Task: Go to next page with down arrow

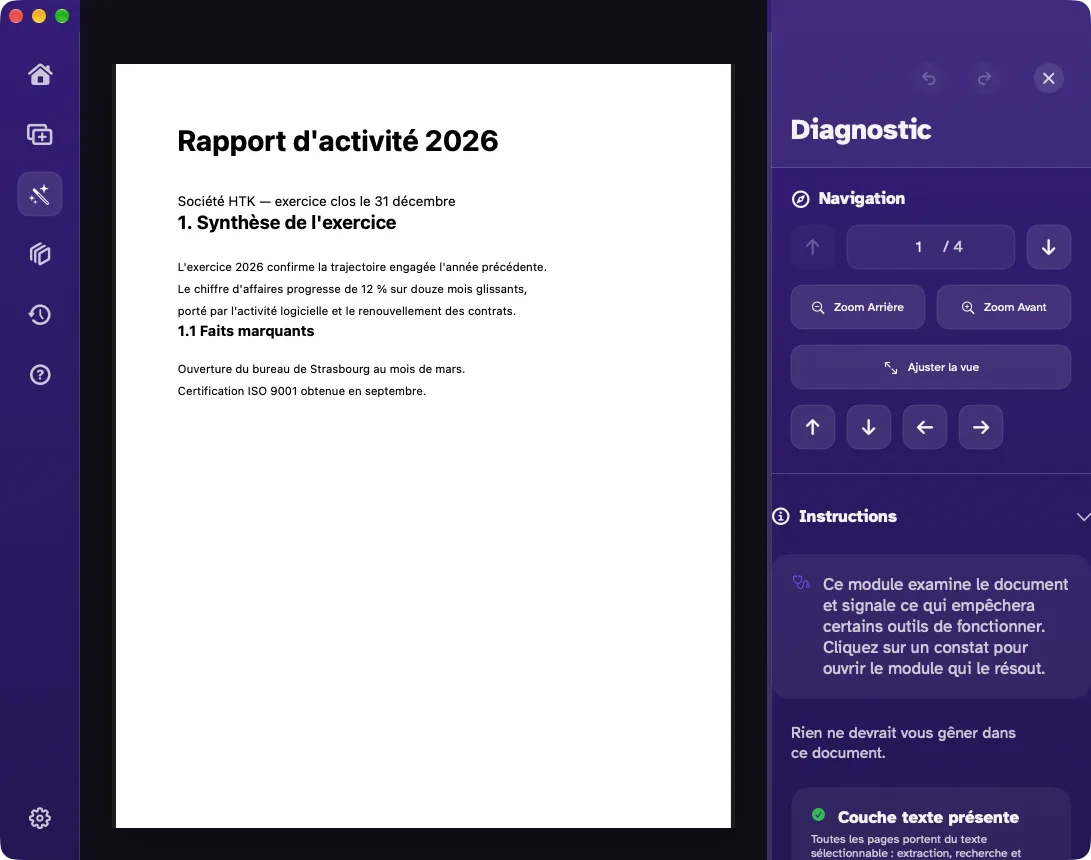Action: pos(1049,247)
